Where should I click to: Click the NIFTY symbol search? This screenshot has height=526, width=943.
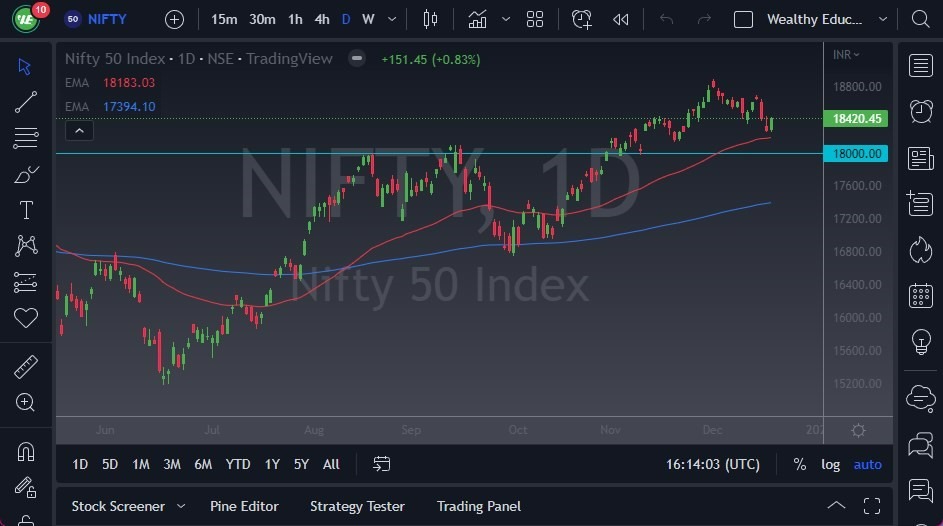pos(96,19)
